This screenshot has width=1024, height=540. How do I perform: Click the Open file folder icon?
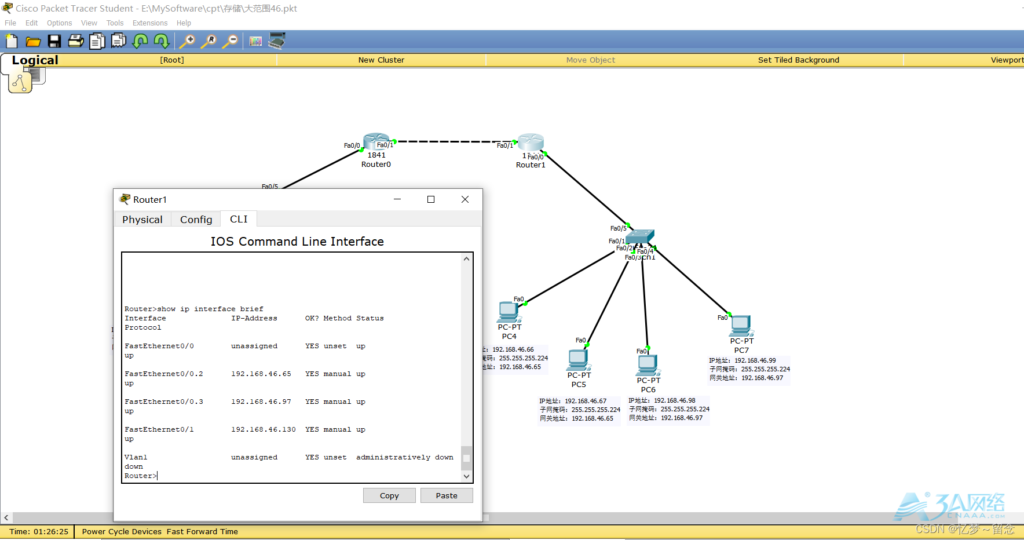click(33, 41)
